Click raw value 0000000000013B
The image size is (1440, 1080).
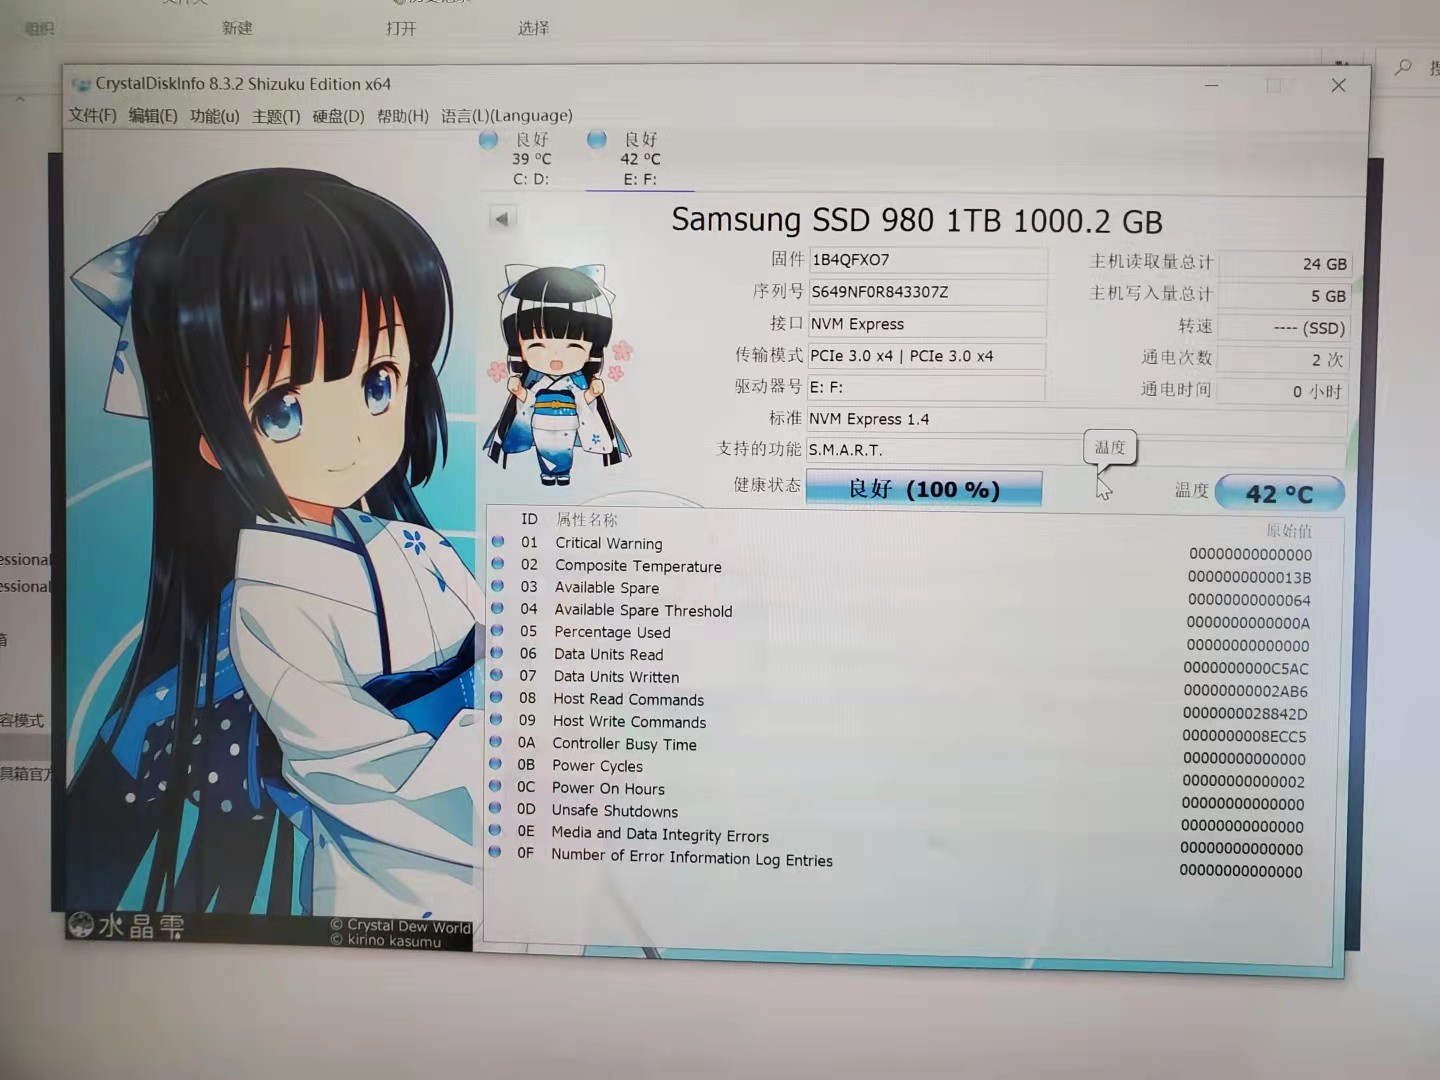[1249, 577]
